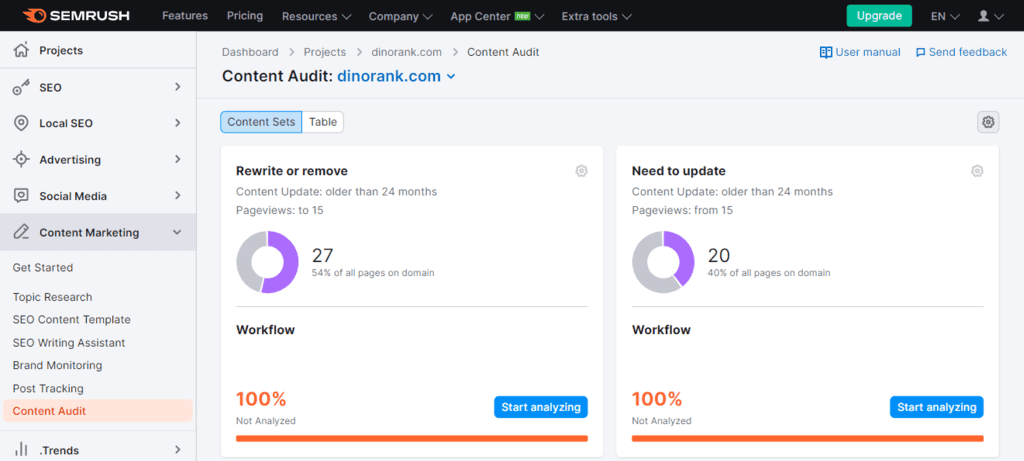Open Rewrite or remove card settings gear
This screenshot has height=461, width=1024.
tap(581, 171)
